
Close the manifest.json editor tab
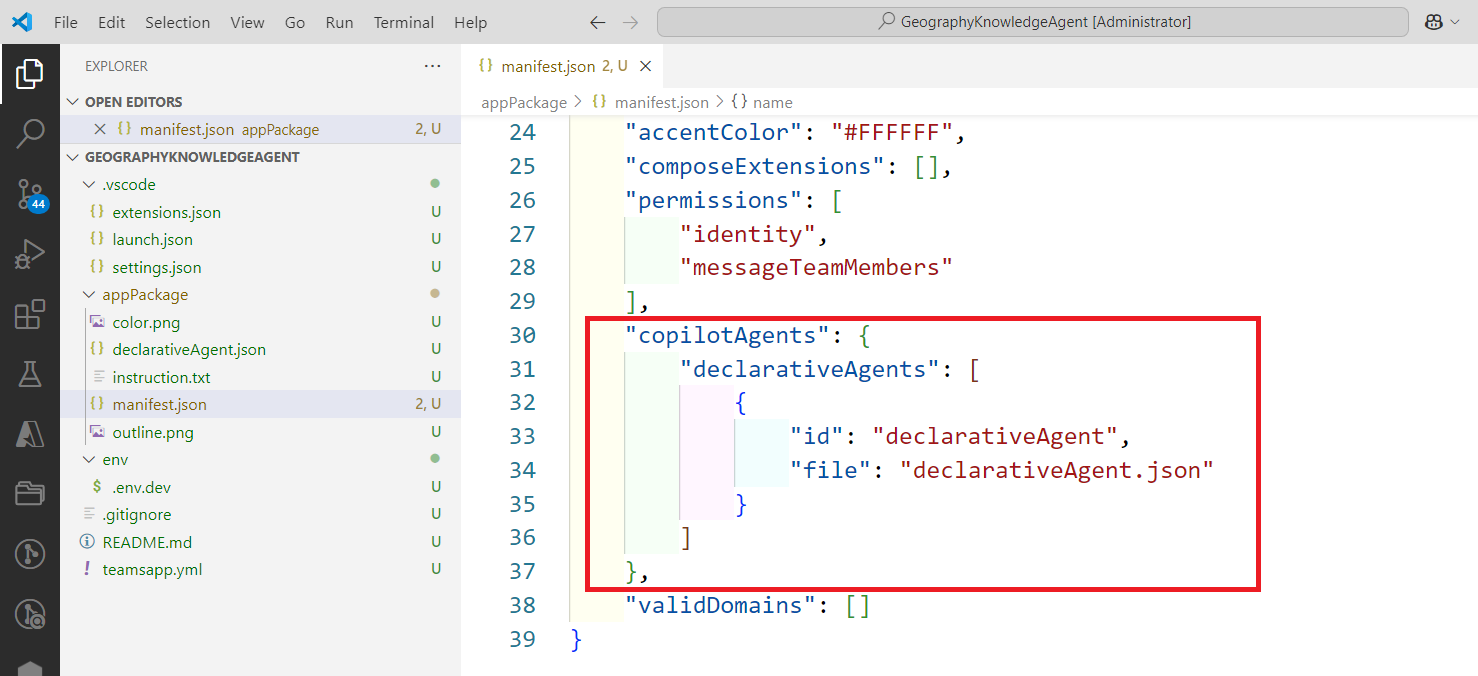(x=645, y=66)
